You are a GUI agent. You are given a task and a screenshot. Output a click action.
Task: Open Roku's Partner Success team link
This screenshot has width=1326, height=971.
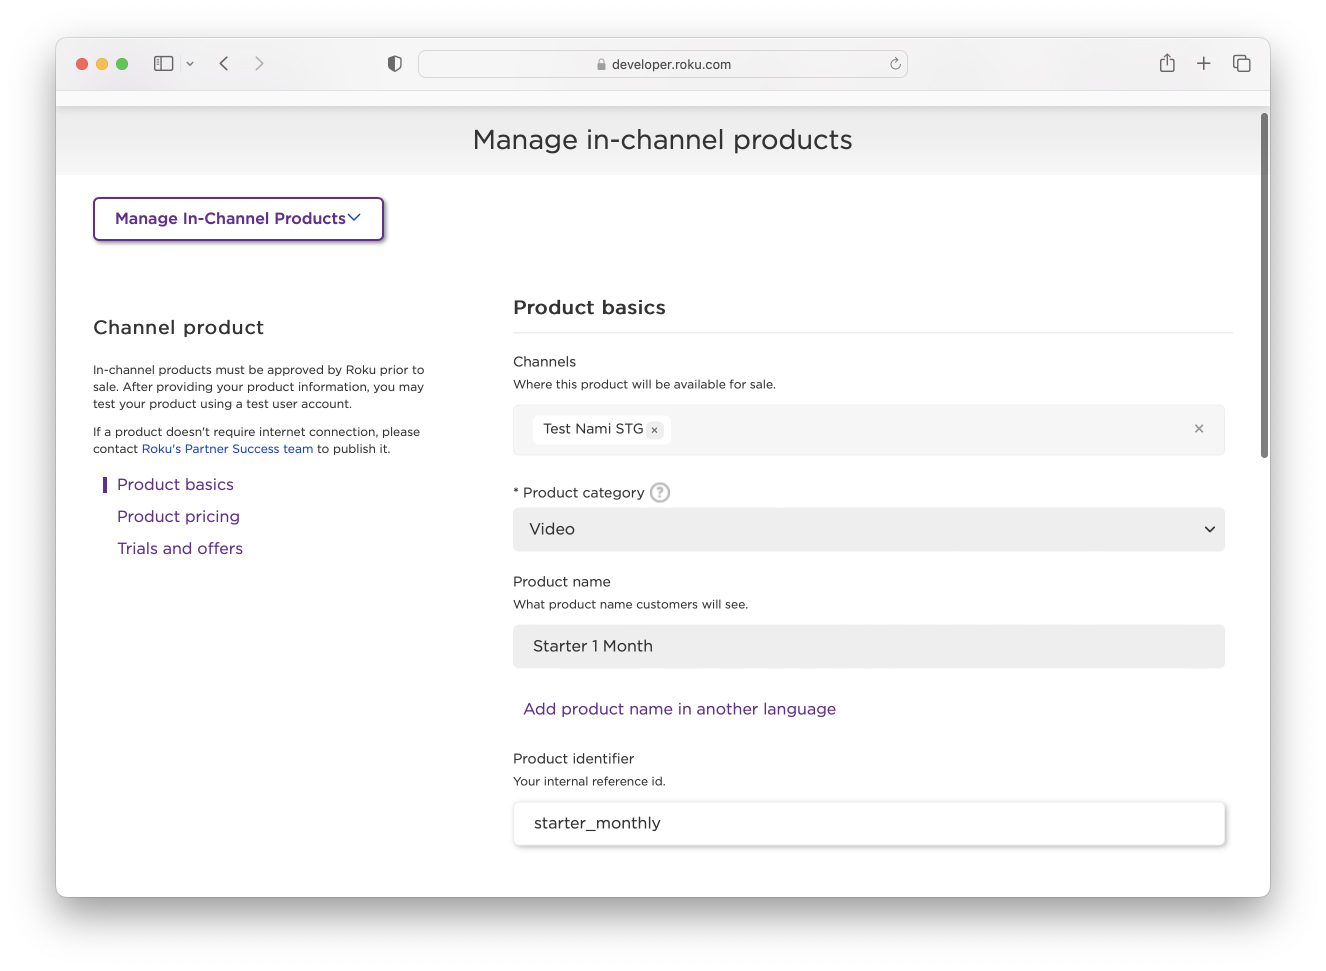(x=227, y=449)
